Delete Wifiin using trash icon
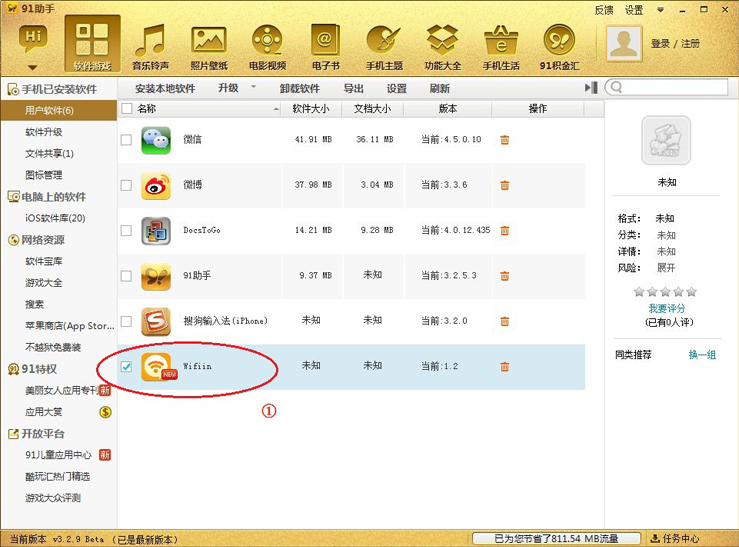 [504, 367]
